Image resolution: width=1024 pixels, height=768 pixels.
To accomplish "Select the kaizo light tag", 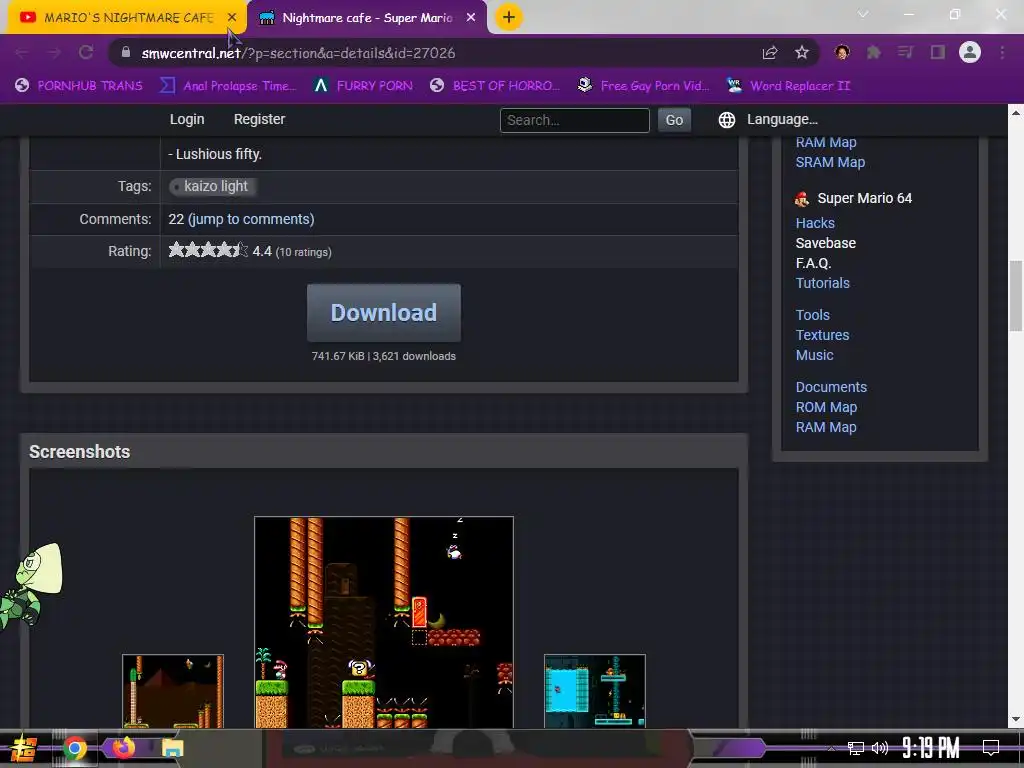I will pyautogui.click(x=213, y=187).
